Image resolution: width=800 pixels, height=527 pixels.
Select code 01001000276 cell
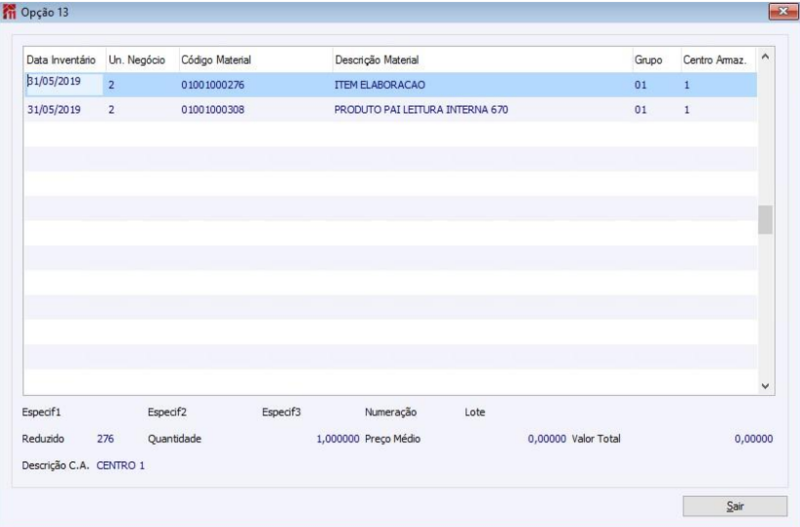click(x=213, y=85)
